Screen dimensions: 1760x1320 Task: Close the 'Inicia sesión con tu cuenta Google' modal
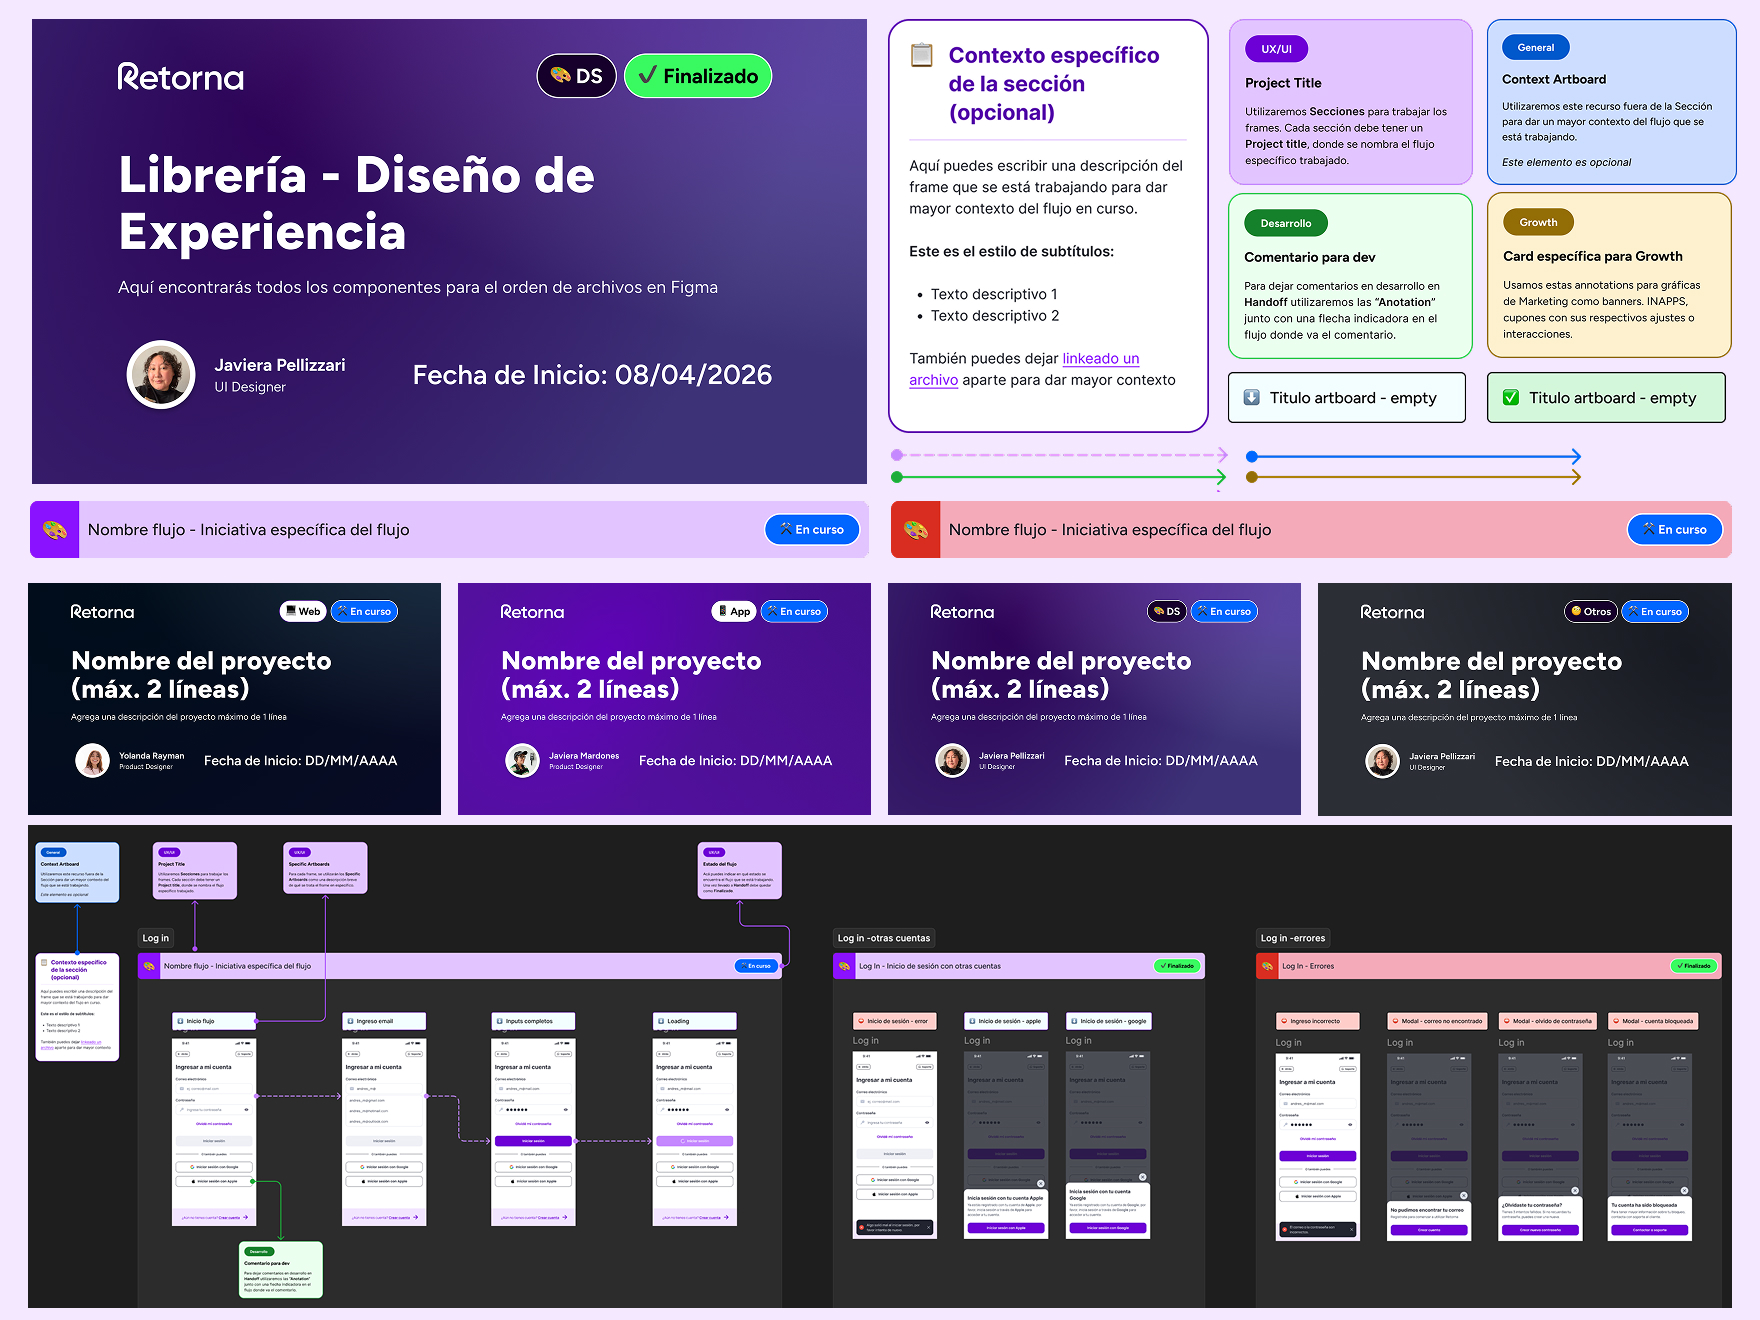point(1142,1177)
